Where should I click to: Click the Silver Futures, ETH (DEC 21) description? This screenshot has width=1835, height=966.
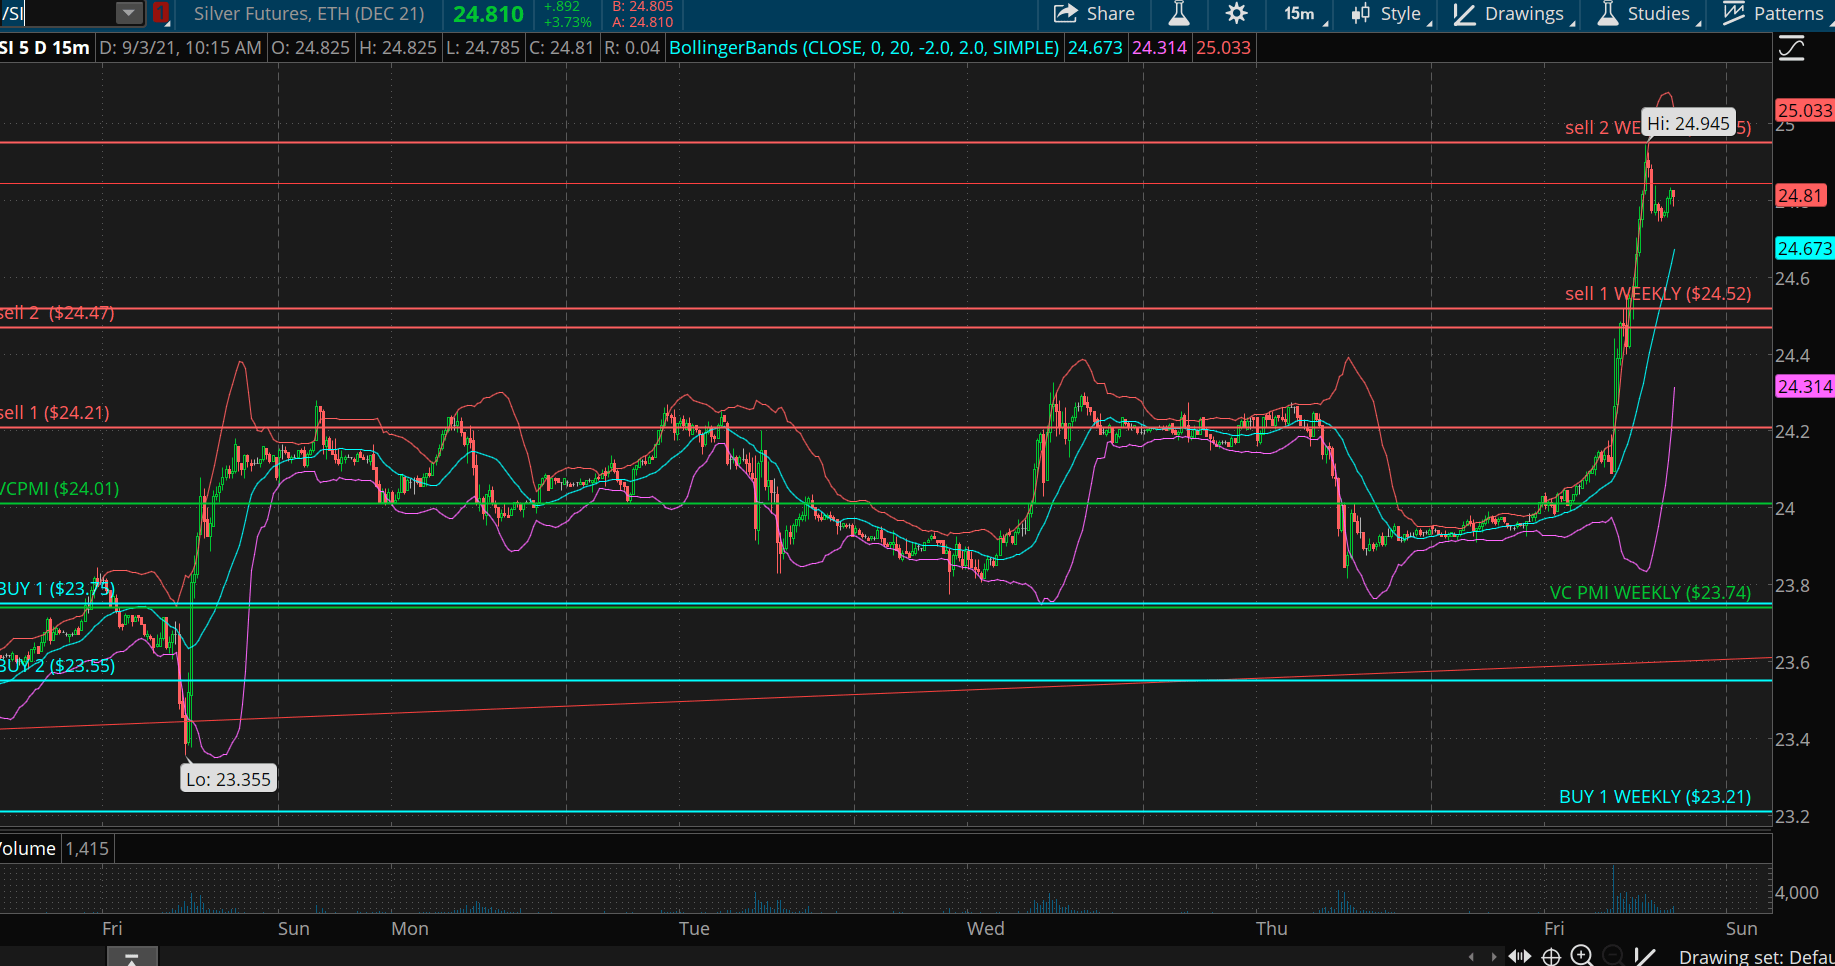tap(309, 14)
